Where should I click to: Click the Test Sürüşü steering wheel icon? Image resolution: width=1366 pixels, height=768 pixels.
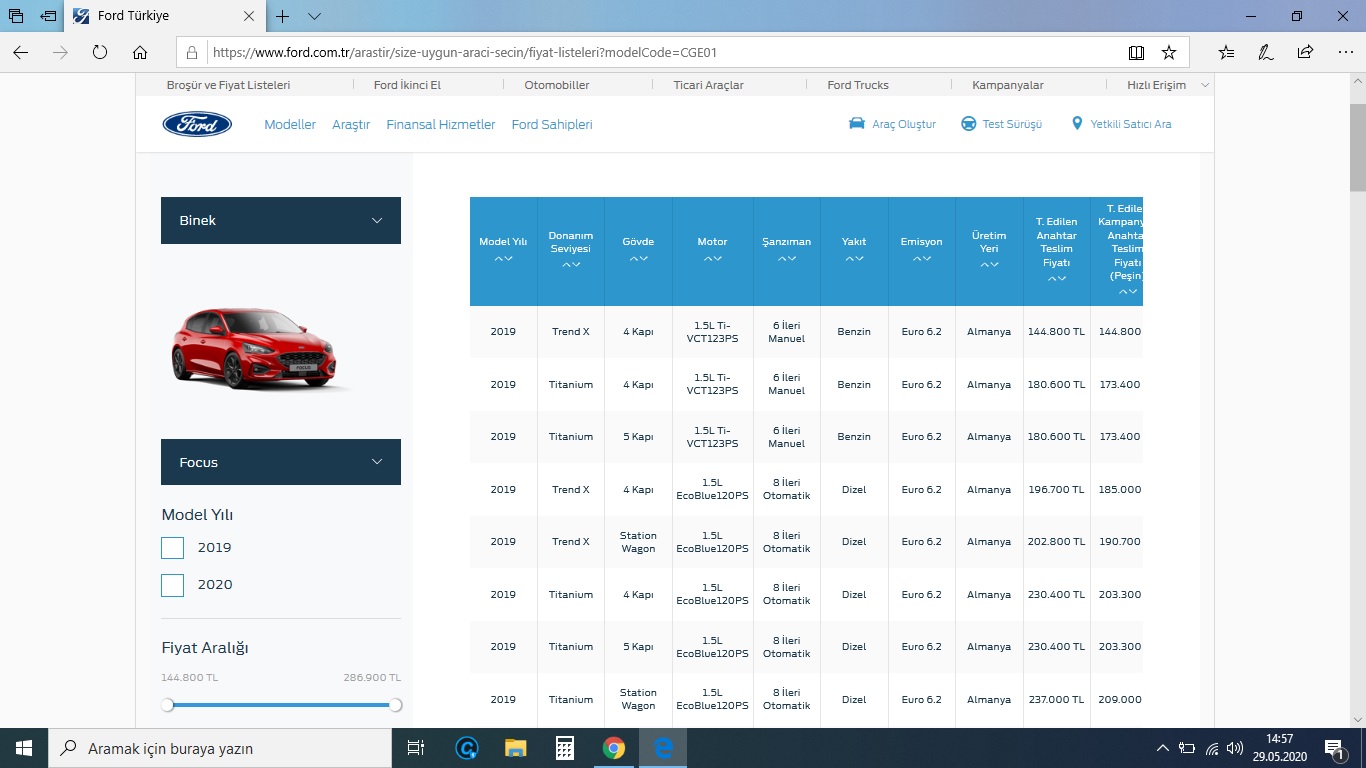(969, 124)
